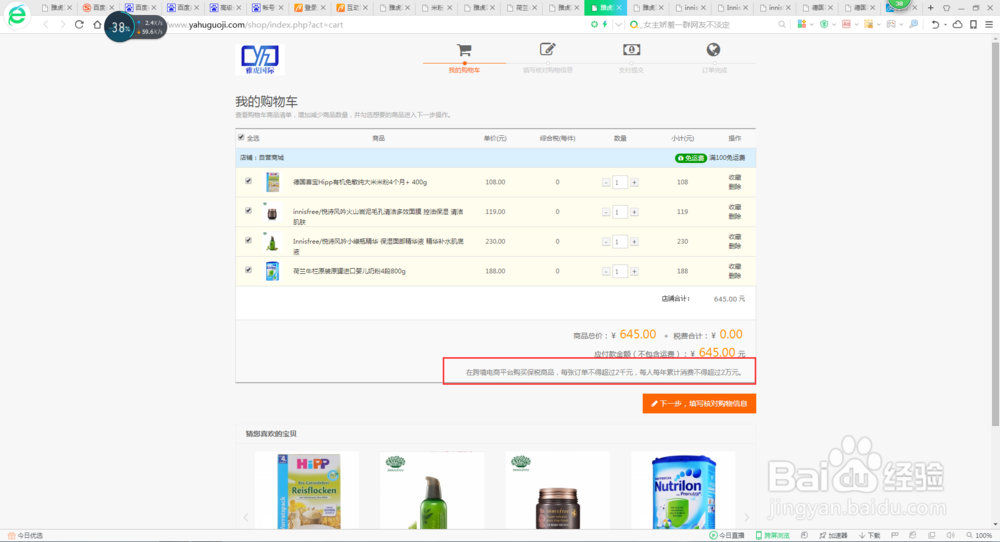The height and width of the screenshot is (542, 1000).
Task: Open the browser main menu hamburger icon
Action: click(x=989, y=24)
